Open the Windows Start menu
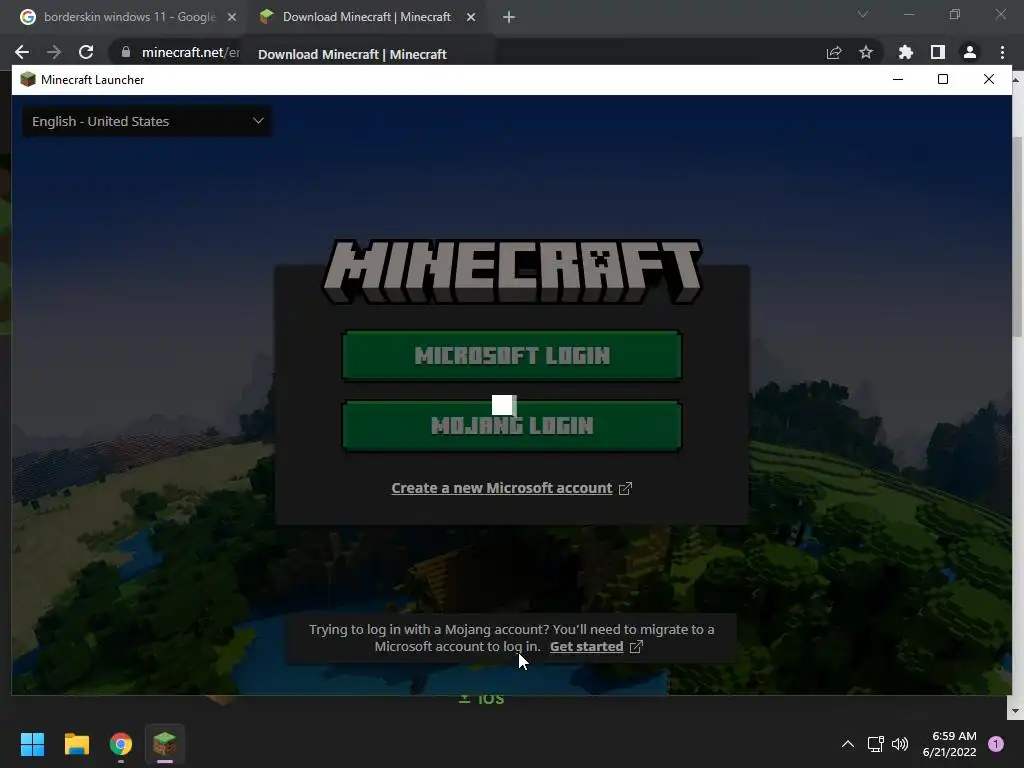Image resolution: width=1024 pixels, height=768 pixels. (x=32, y=744)
